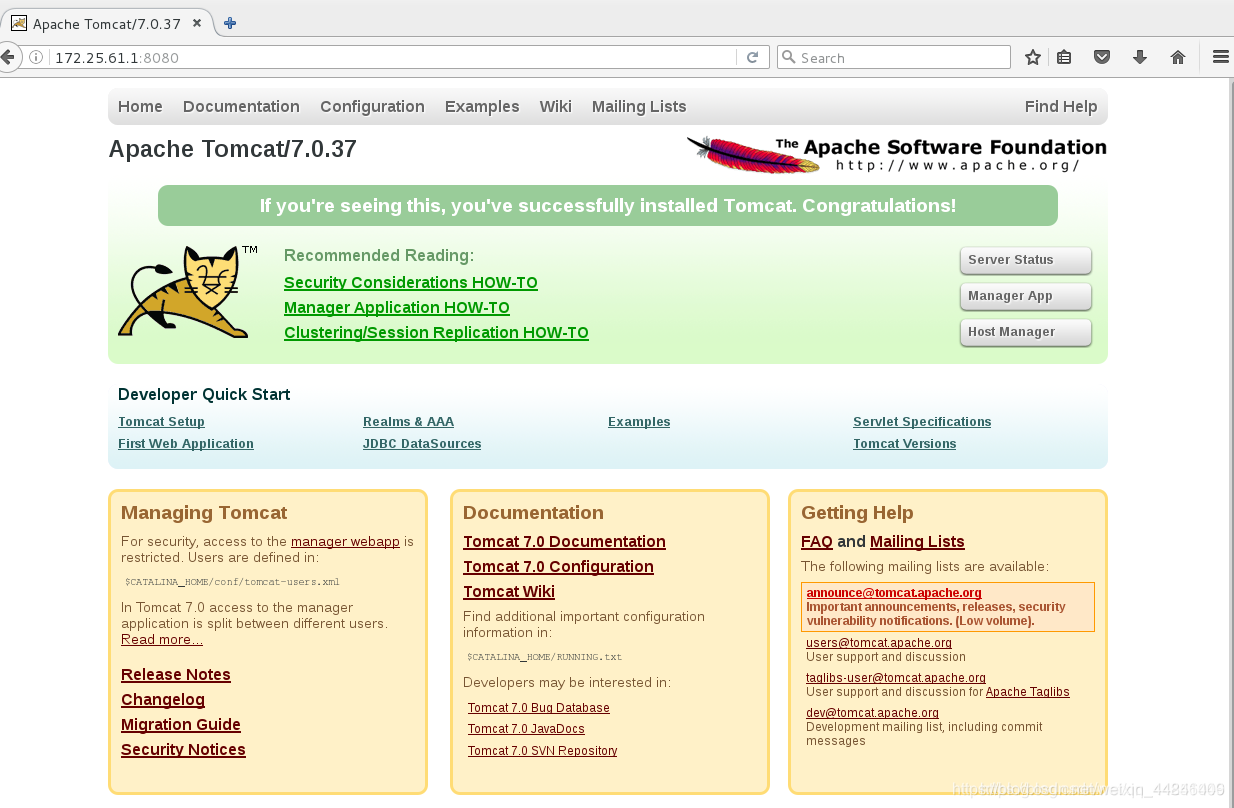This screenshot has width=1234, height=808.
Task: Open Tomcat Versions link
Action: pos(905,444)
